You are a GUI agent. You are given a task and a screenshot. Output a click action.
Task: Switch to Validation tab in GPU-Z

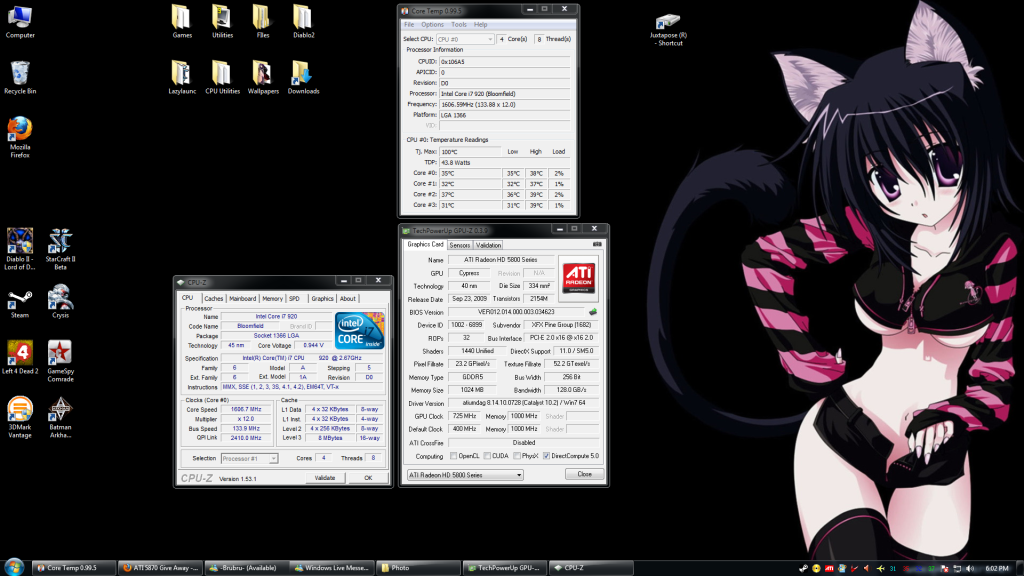point(488,246)
